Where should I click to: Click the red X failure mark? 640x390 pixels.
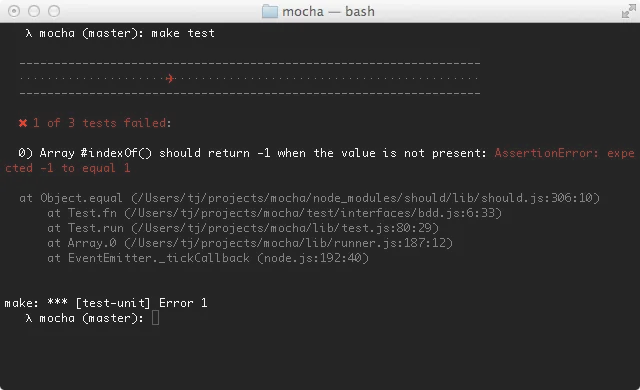(x=23, y=123)
